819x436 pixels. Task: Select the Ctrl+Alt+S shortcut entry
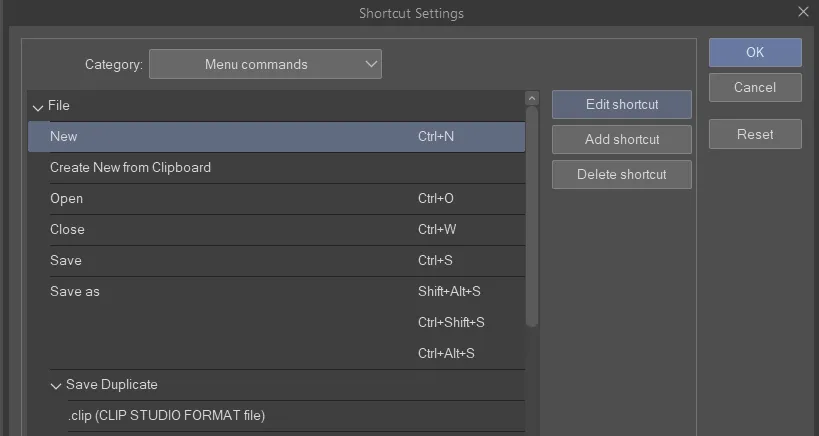point(445,353)
